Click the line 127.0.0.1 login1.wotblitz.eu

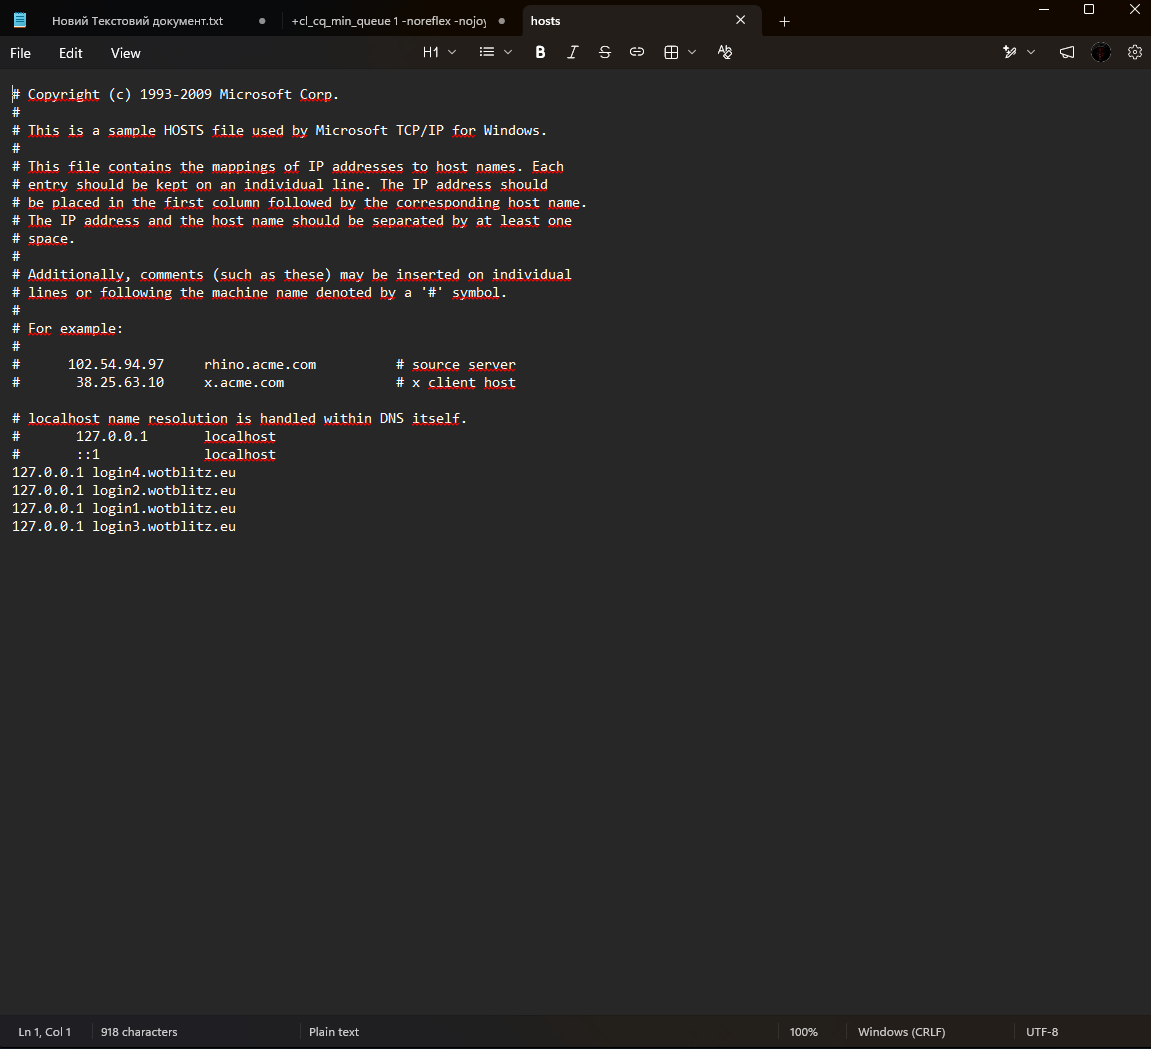coord(124,508)
